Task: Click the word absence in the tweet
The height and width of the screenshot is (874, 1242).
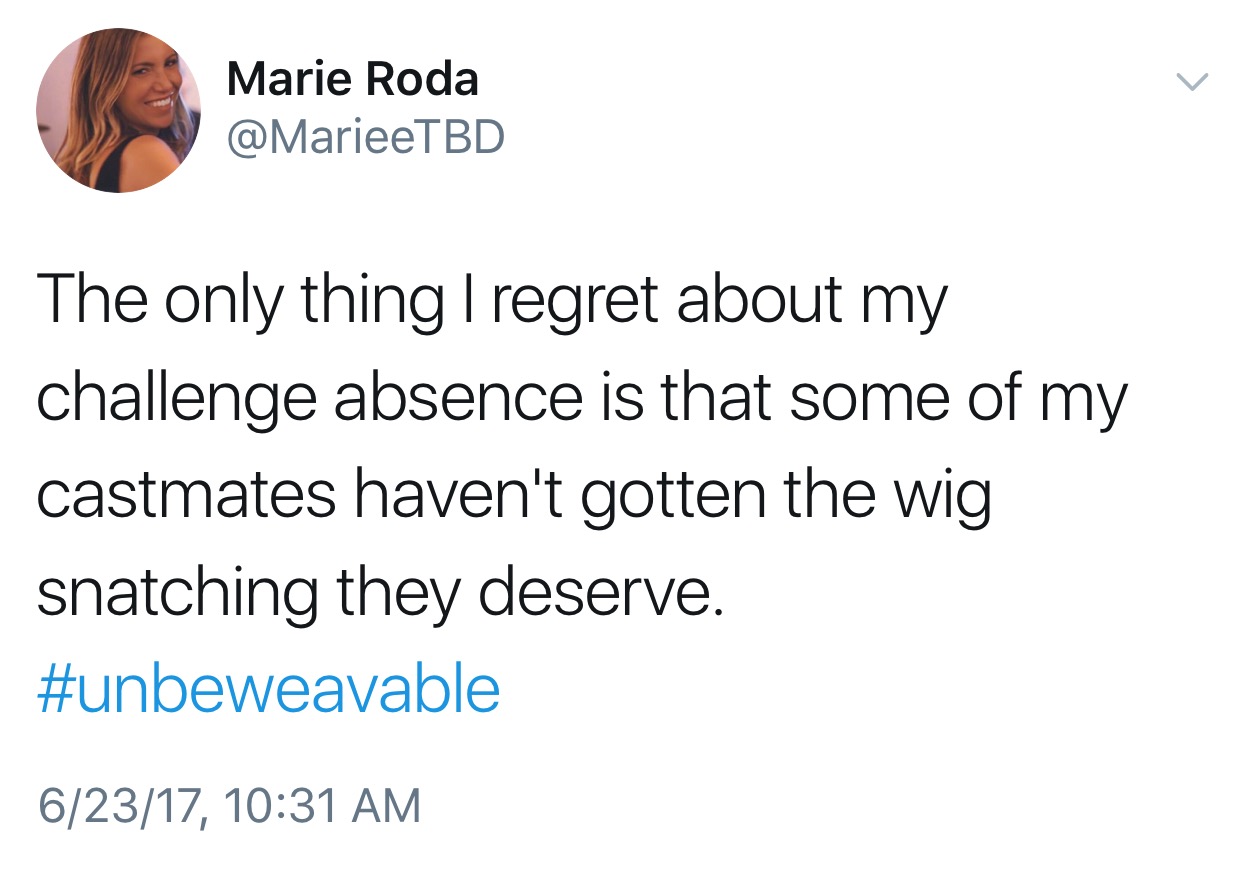Action: point(457,397)
